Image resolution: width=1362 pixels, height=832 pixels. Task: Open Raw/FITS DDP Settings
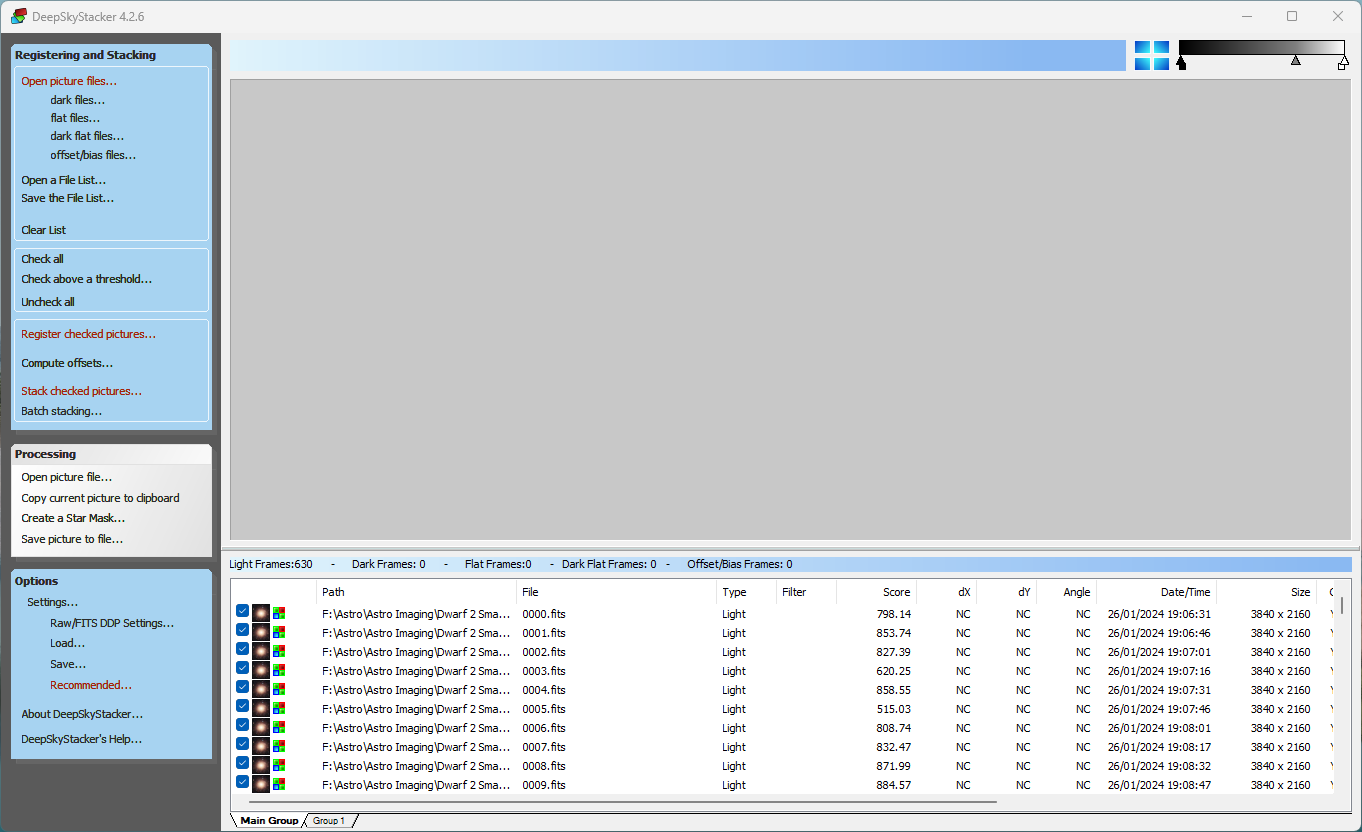coord(112,623)
